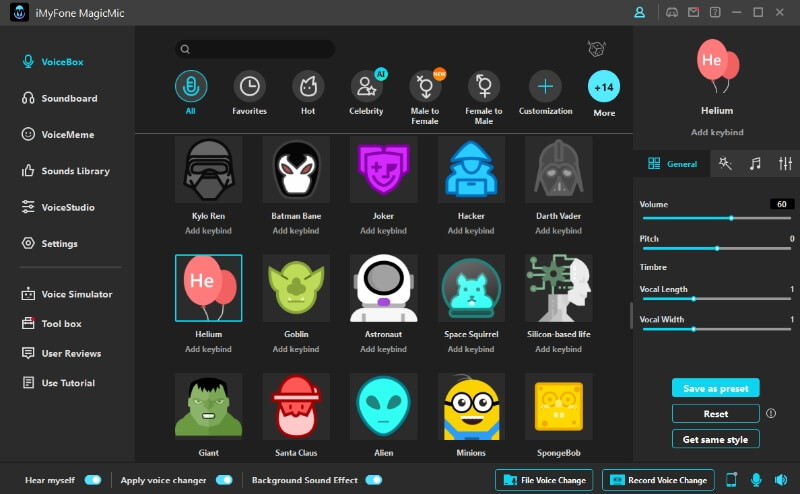800x494 pixels.
Task: Open Sounds Library in sidebar
Action: (65, 171)
